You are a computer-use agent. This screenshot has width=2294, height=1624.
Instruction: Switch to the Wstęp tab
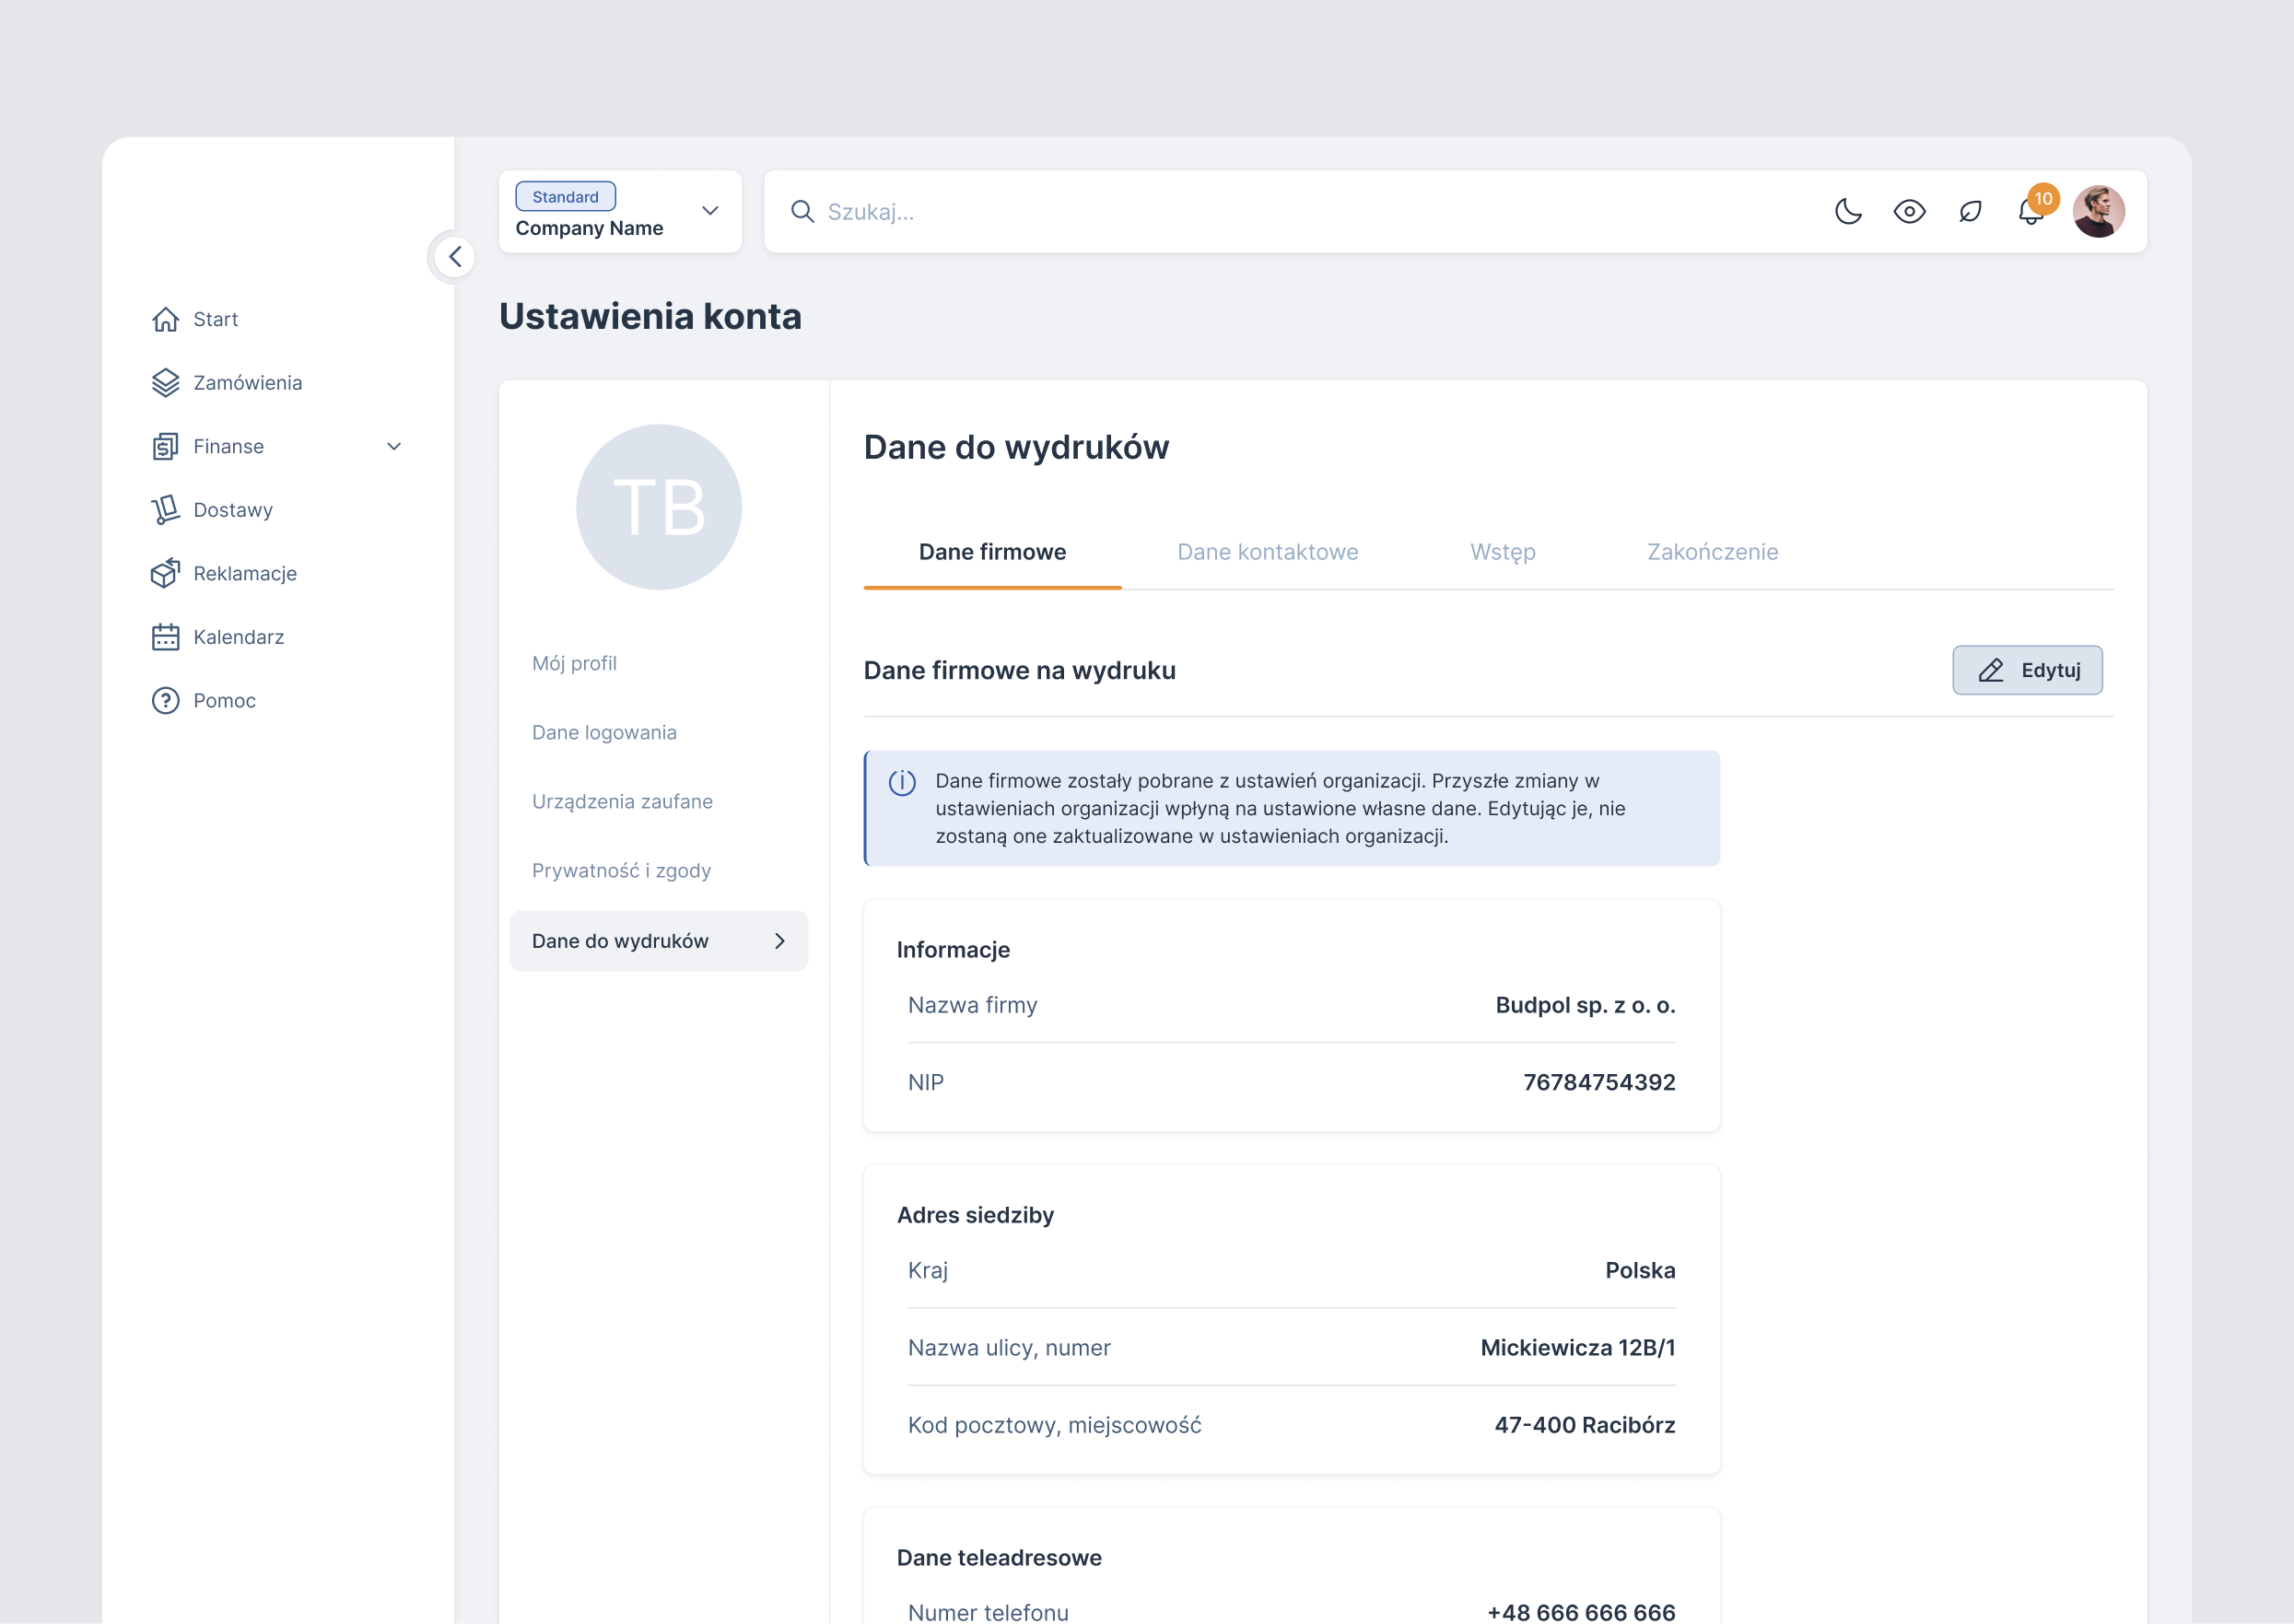[x=1502, y=552]
